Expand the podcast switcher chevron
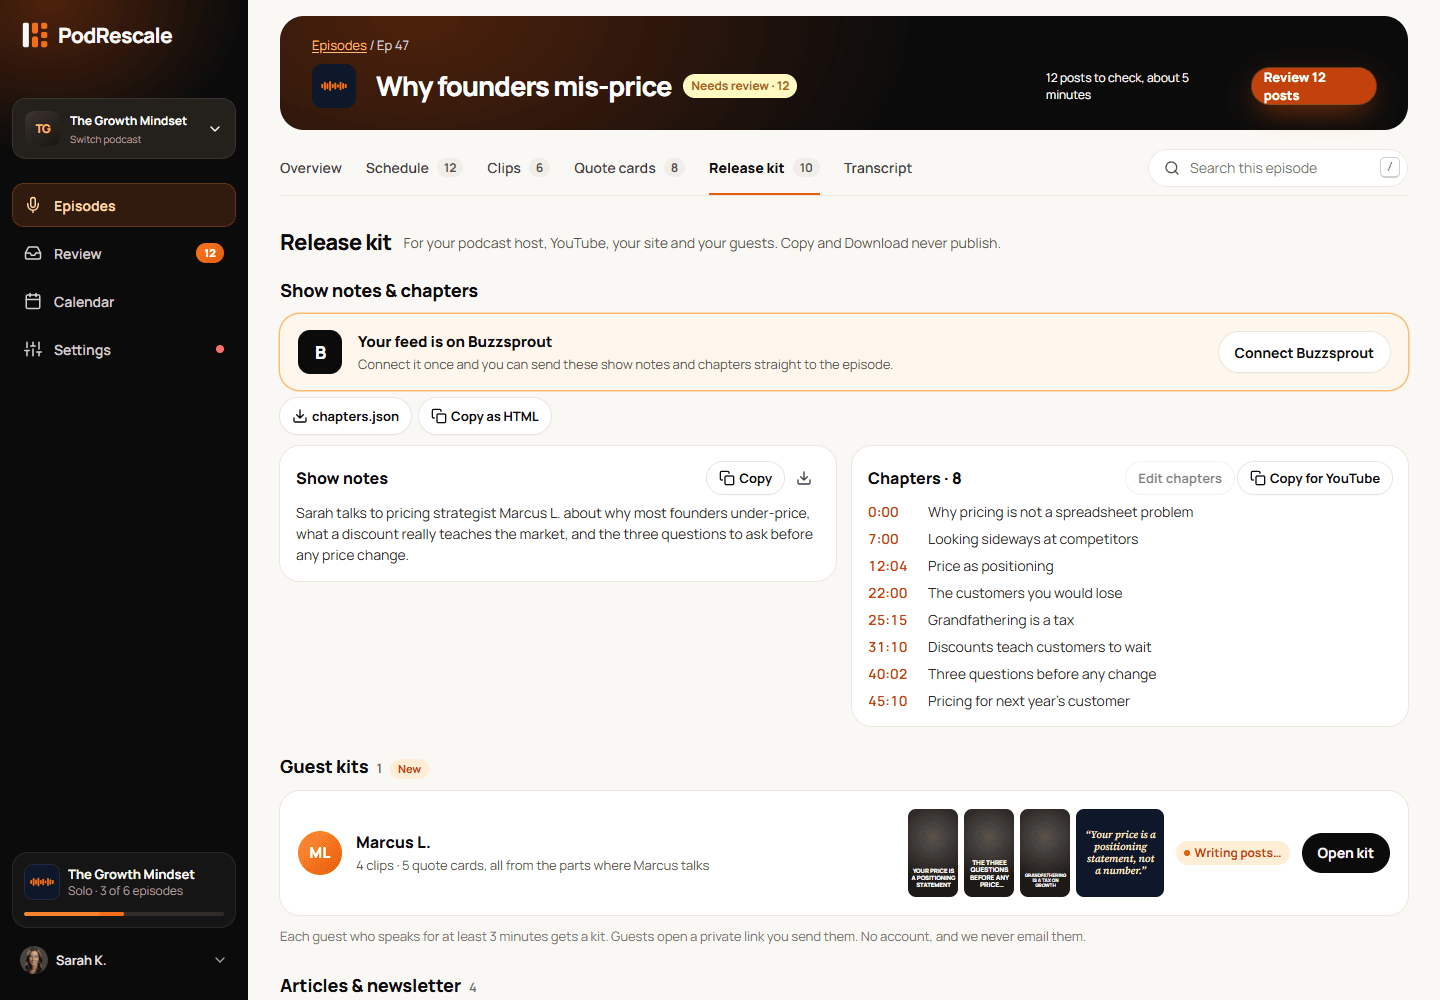 (x=215, y=129)
